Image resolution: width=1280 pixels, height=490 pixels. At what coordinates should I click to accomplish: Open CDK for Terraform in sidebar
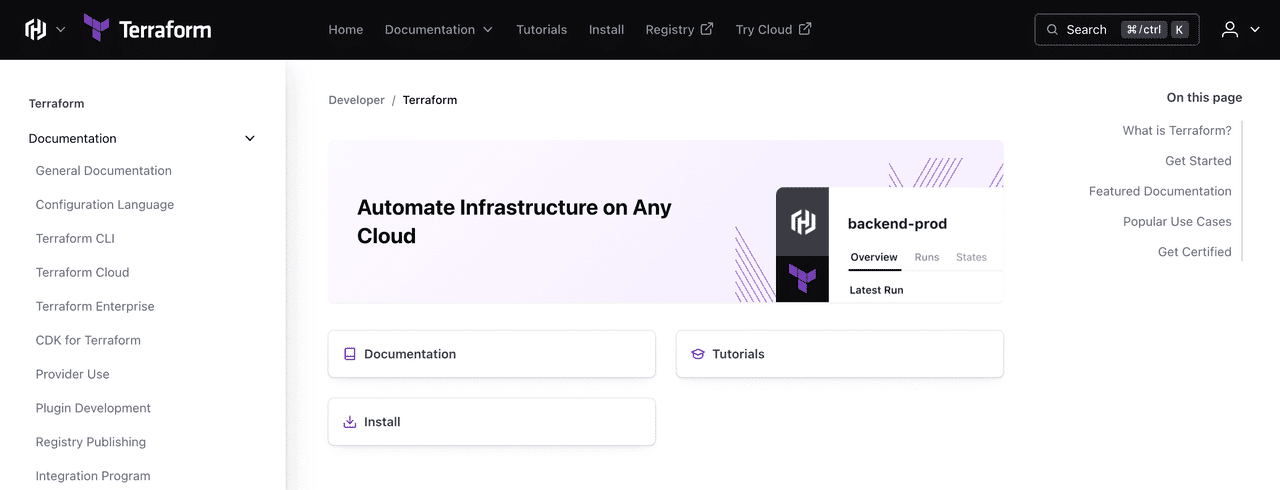pyautogui.click(x=88, y=341)
